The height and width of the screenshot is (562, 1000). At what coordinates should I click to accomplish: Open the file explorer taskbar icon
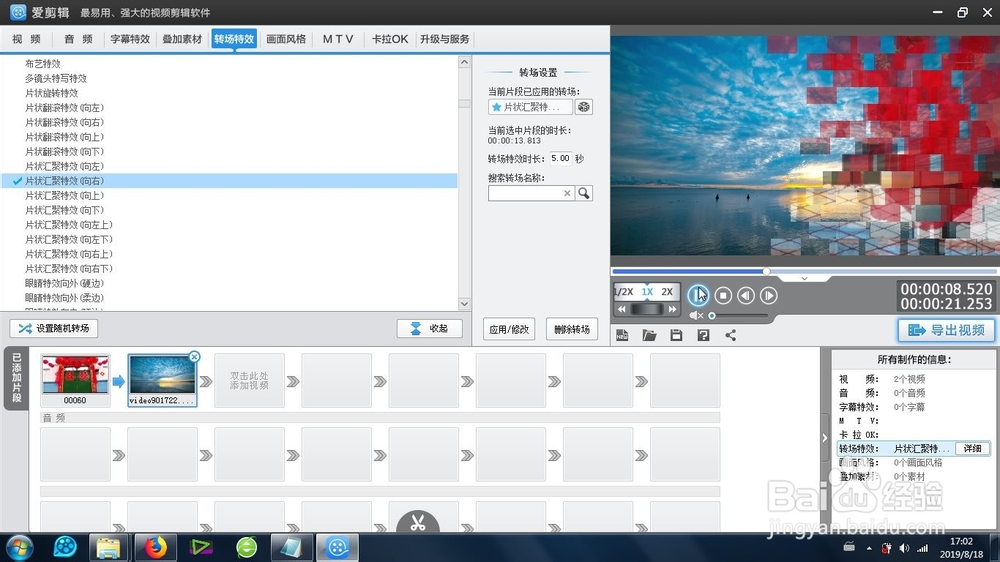pyautogui.click(x=108, y=547)
